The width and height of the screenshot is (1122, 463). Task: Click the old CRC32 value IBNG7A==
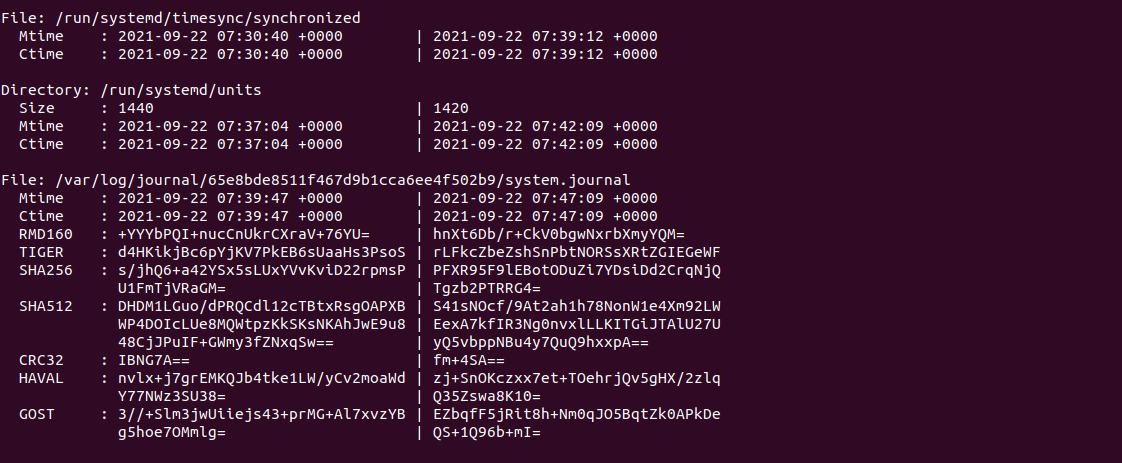pos(154,360)
